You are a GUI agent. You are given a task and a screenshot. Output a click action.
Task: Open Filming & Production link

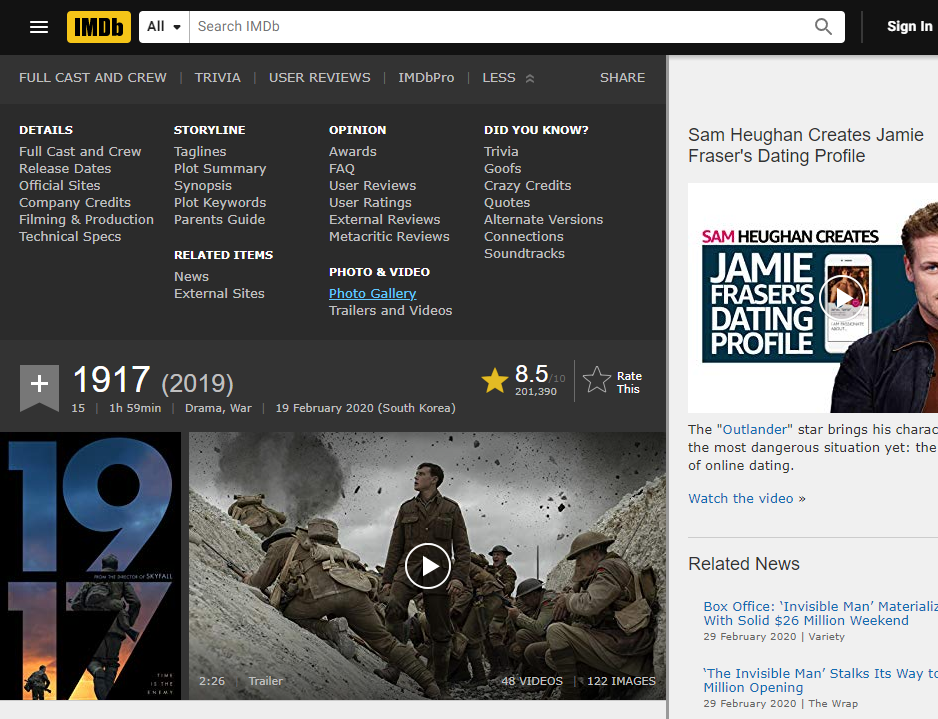86,220
